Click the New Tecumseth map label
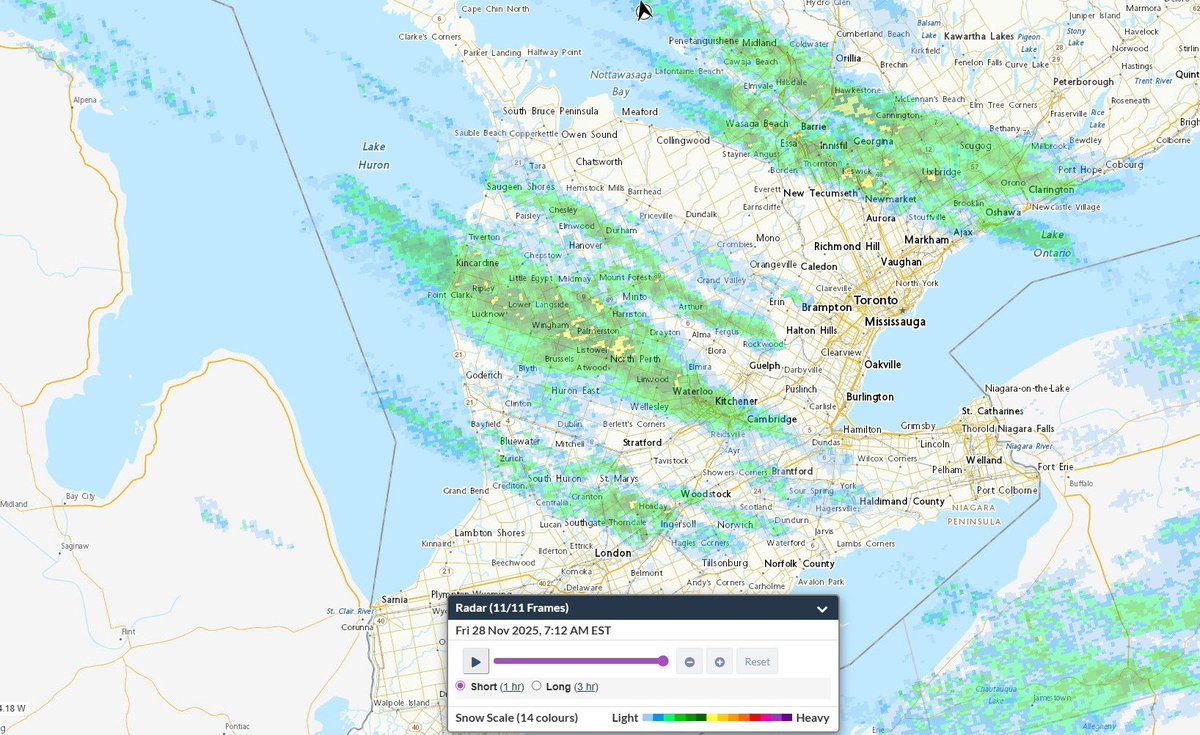The width and height of the screenshot is (1200, 735). click(820, 193)
